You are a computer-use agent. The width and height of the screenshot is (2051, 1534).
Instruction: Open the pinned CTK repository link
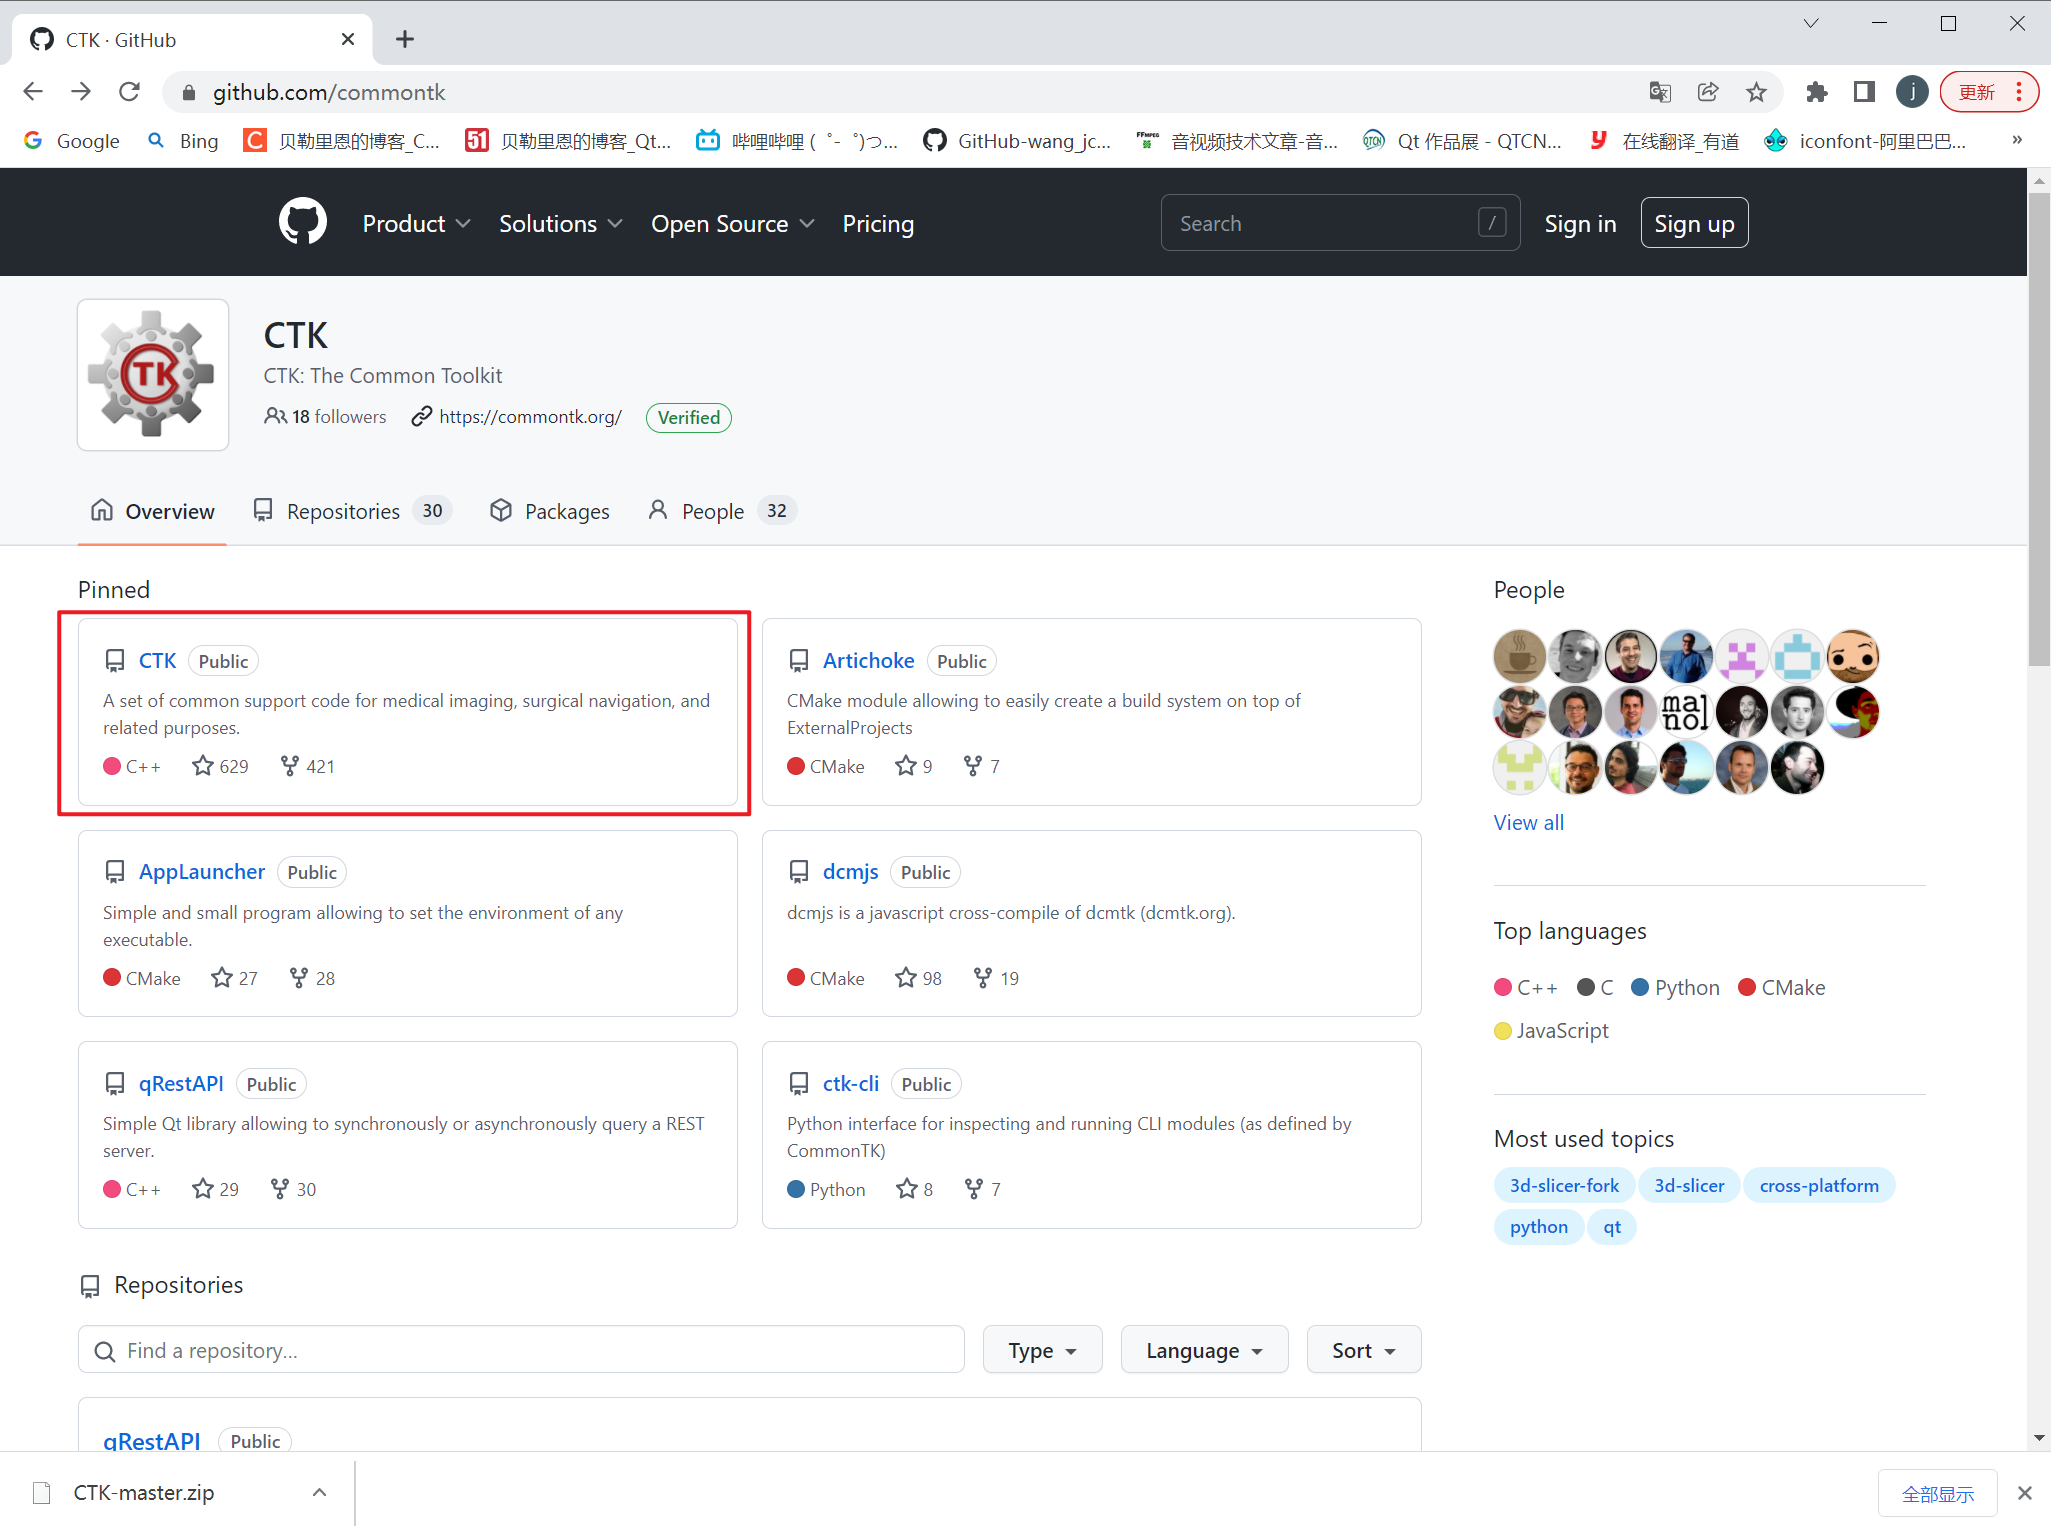click(x=157, y=660)
